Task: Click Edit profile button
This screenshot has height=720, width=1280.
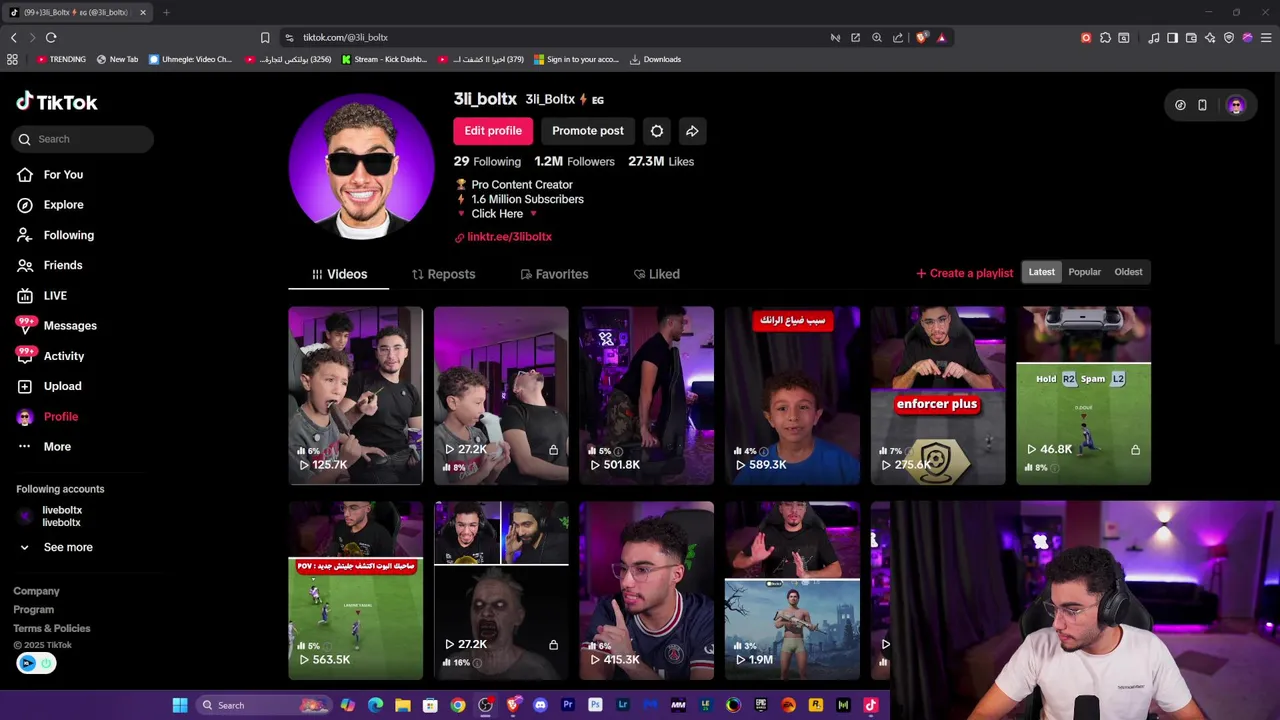Action: (493, 131)
